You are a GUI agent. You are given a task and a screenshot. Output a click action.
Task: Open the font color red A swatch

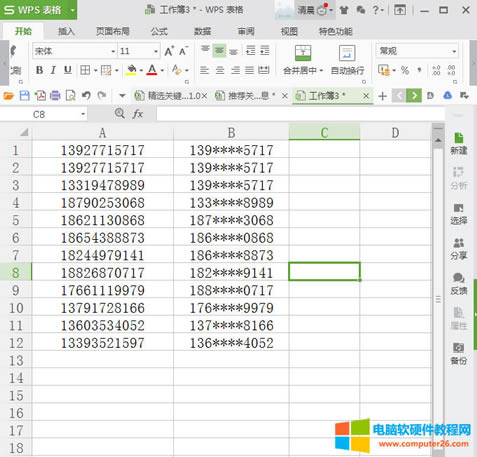152,70
